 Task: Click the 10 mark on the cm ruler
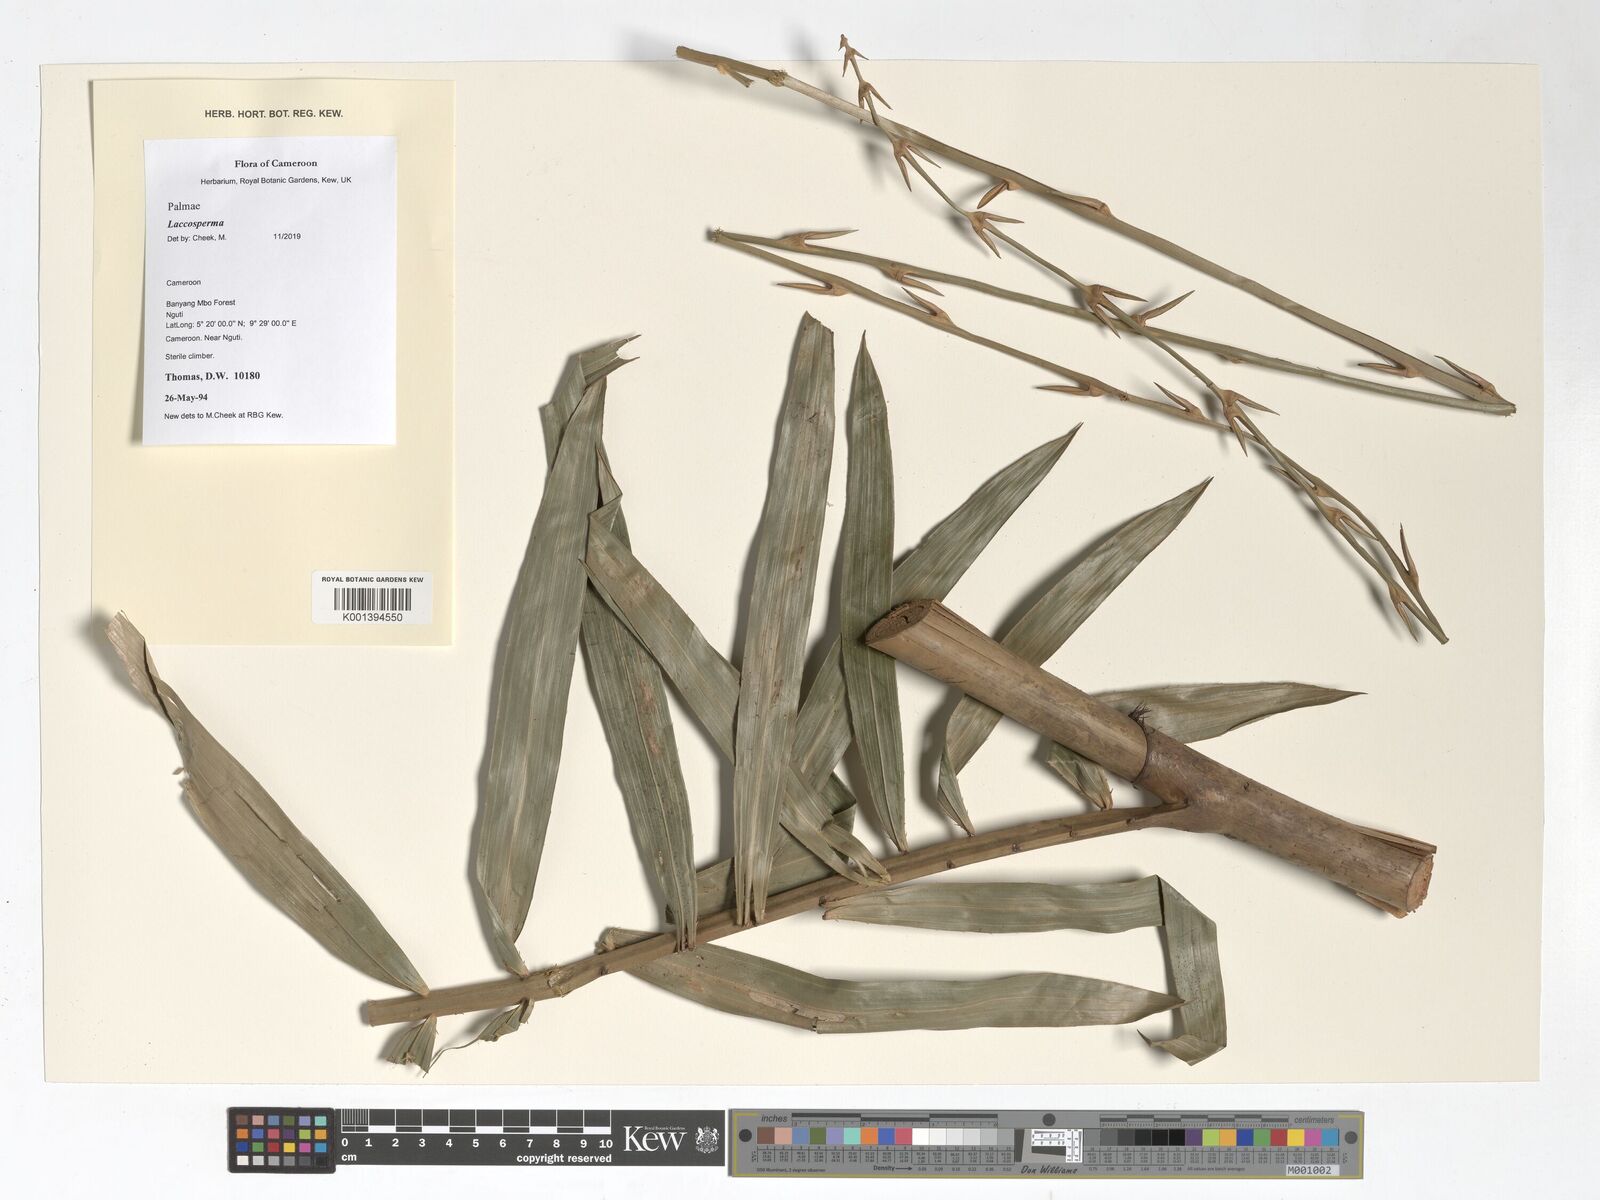(x=605, y=1143)
